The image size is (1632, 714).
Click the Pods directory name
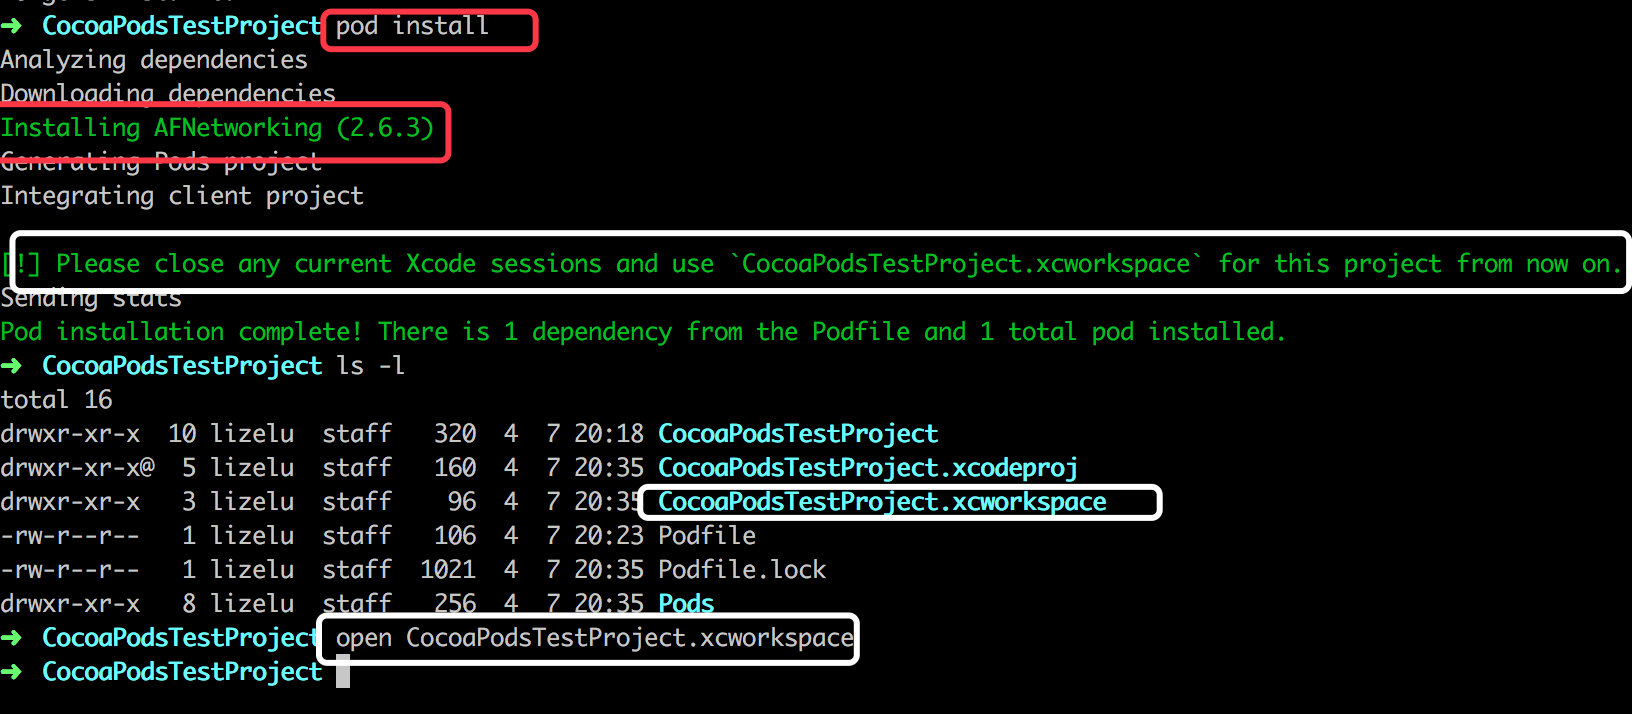click(x=686, y=604)
